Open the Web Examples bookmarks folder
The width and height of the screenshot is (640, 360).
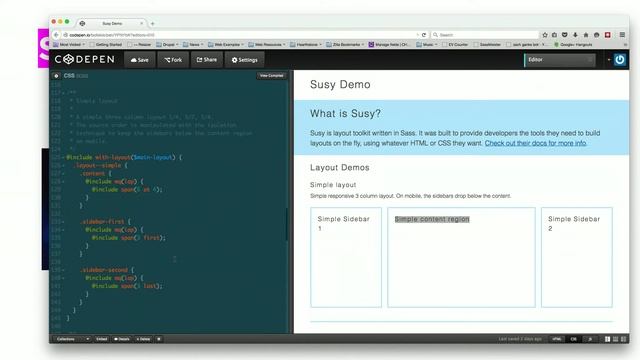[226, 44]
